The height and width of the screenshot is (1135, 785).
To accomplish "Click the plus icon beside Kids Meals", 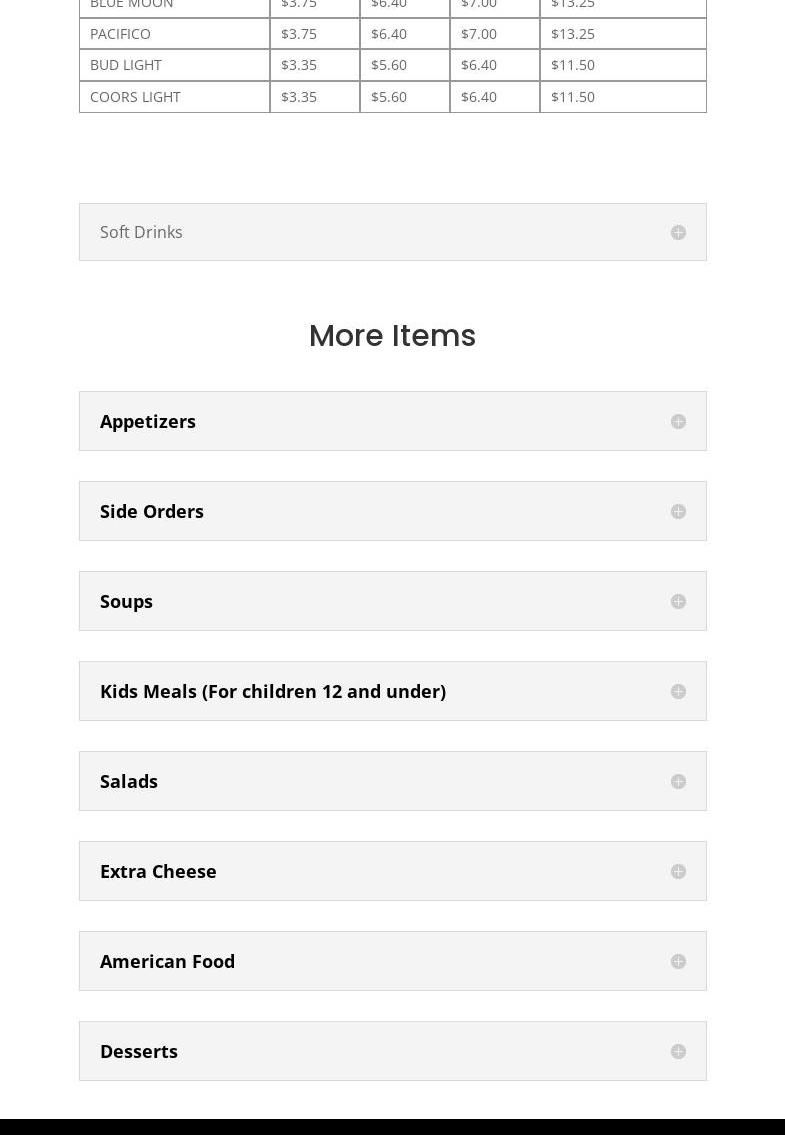I will point(678,692).
